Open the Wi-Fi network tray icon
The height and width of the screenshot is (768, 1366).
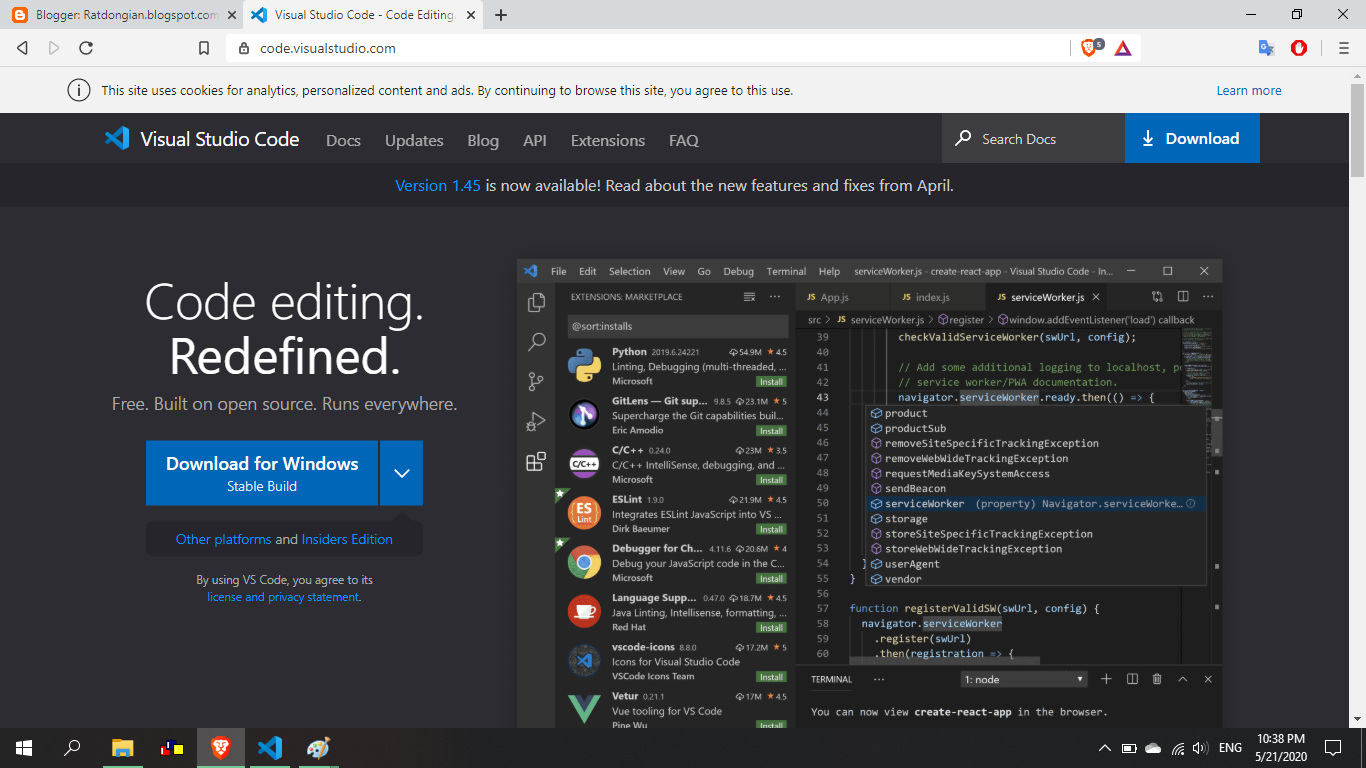pos(1178,748)
